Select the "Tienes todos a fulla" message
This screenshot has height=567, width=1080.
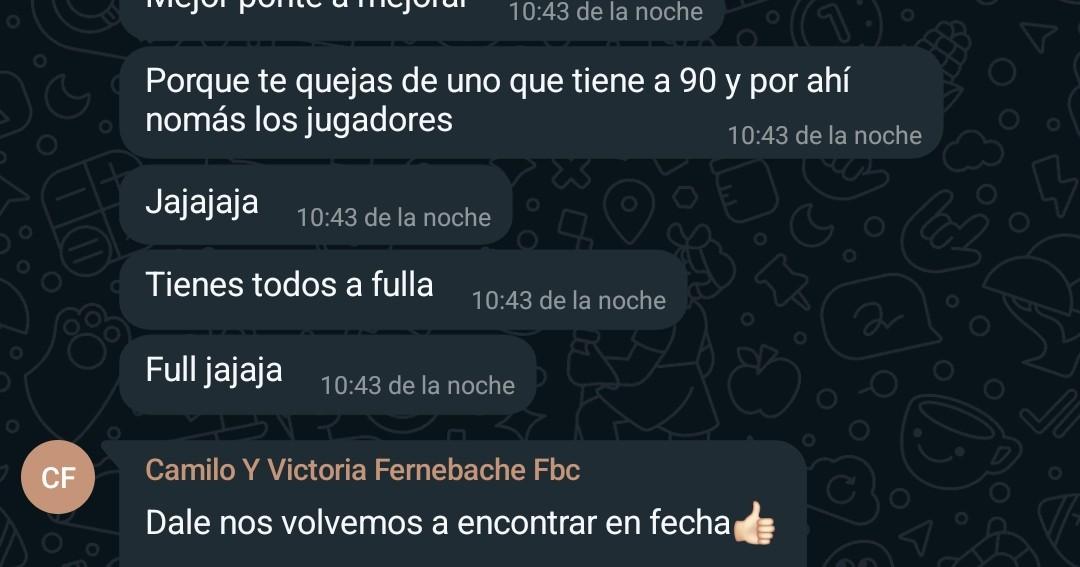[x=403, y=289]
